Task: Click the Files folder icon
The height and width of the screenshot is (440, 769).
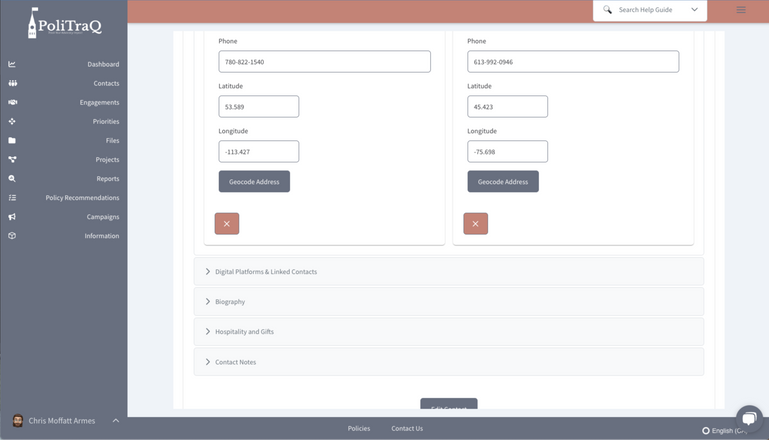Action: 12,141
